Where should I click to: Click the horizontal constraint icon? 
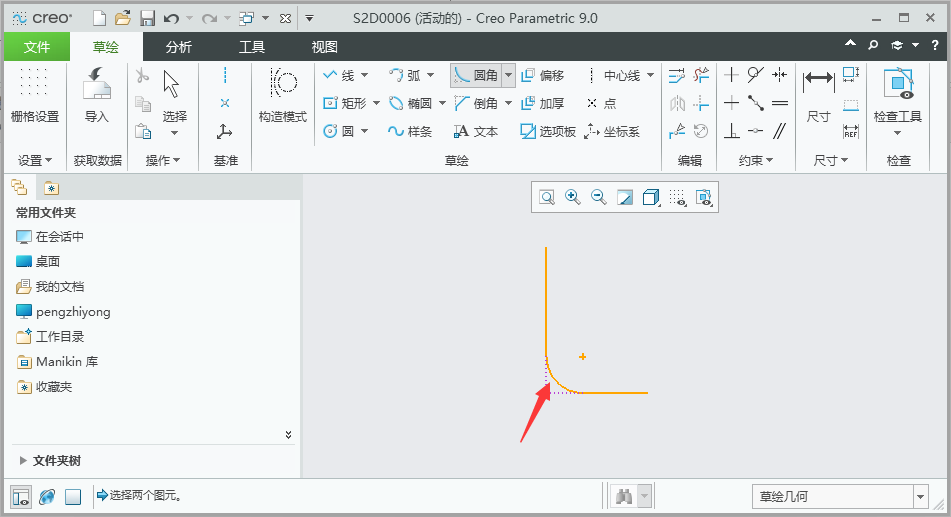click(731, 103)
